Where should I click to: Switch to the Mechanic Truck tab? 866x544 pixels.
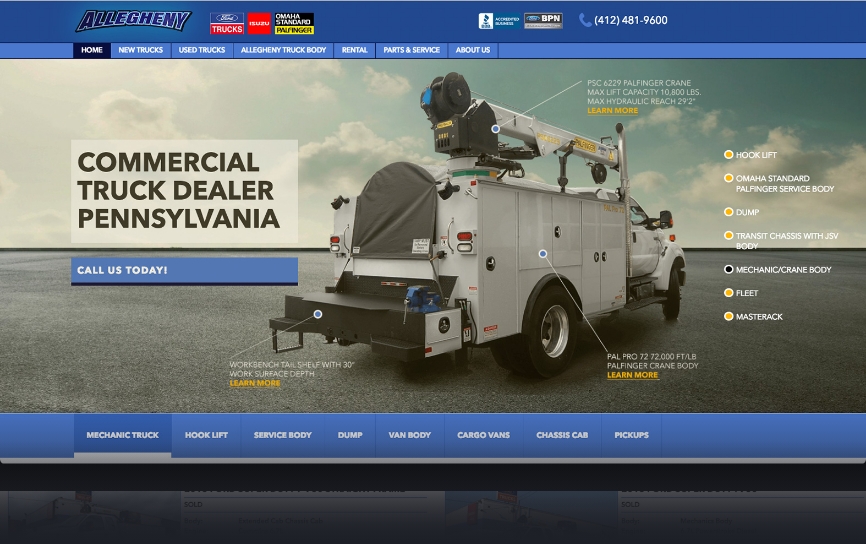[x=123, y=435]
